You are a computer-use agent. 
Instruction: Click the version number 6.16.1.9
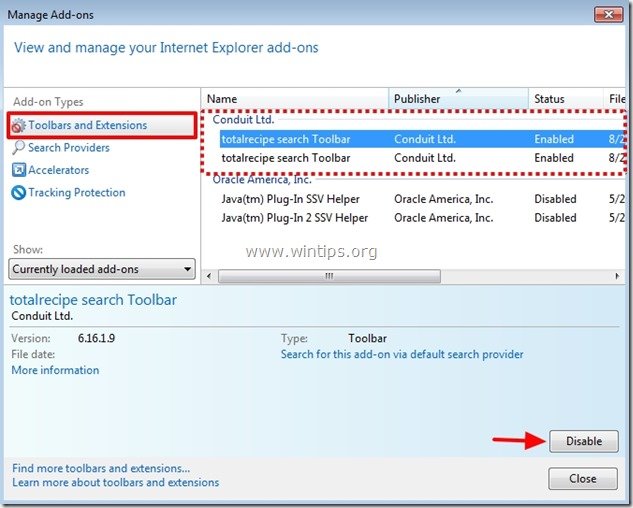tap(96, 338)
